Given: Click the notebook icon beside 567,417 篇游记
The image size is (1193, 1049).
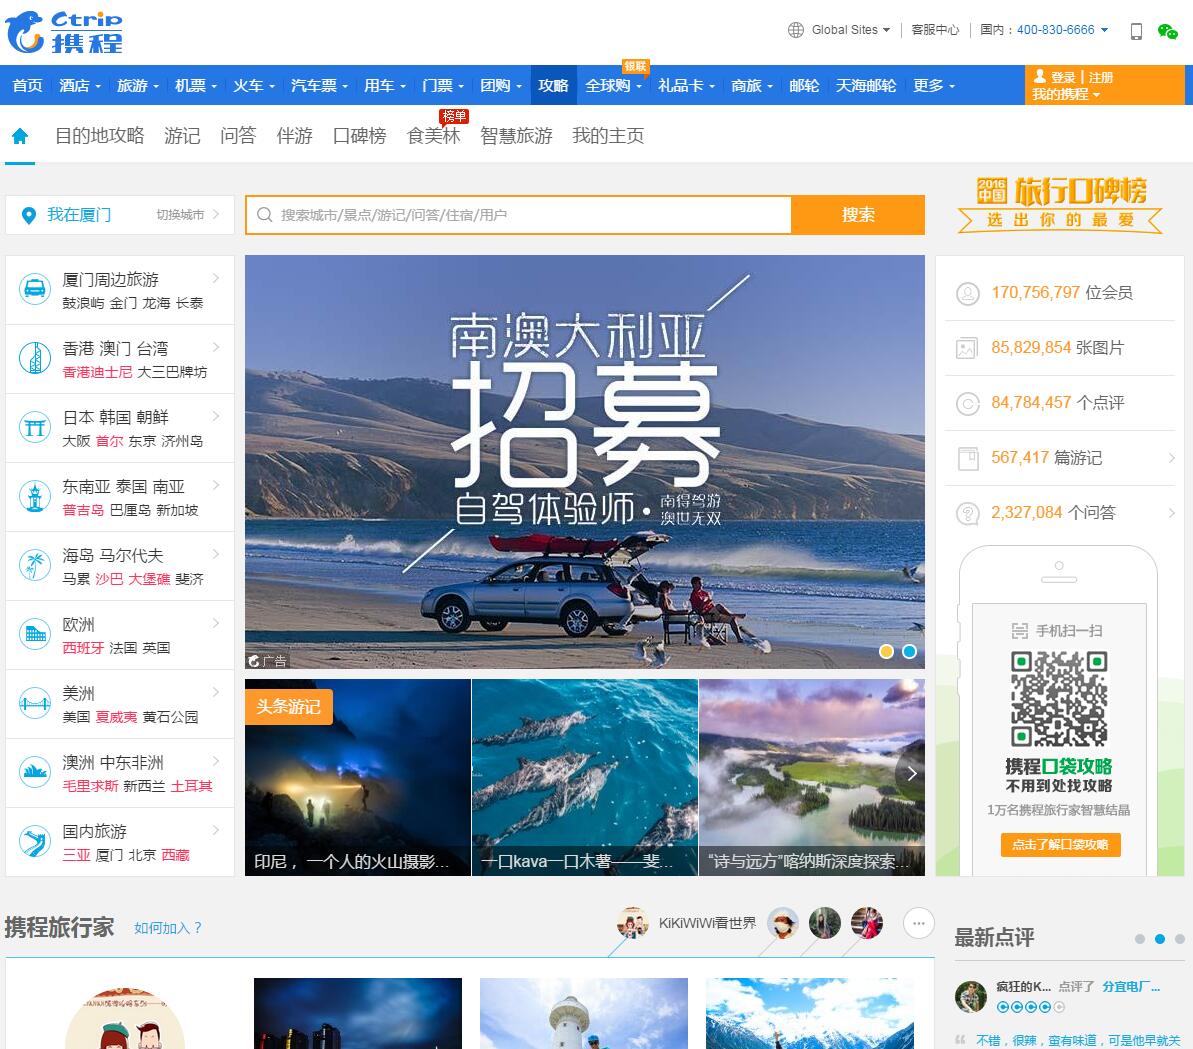Looking at the screenshot, I should (968, 459).
